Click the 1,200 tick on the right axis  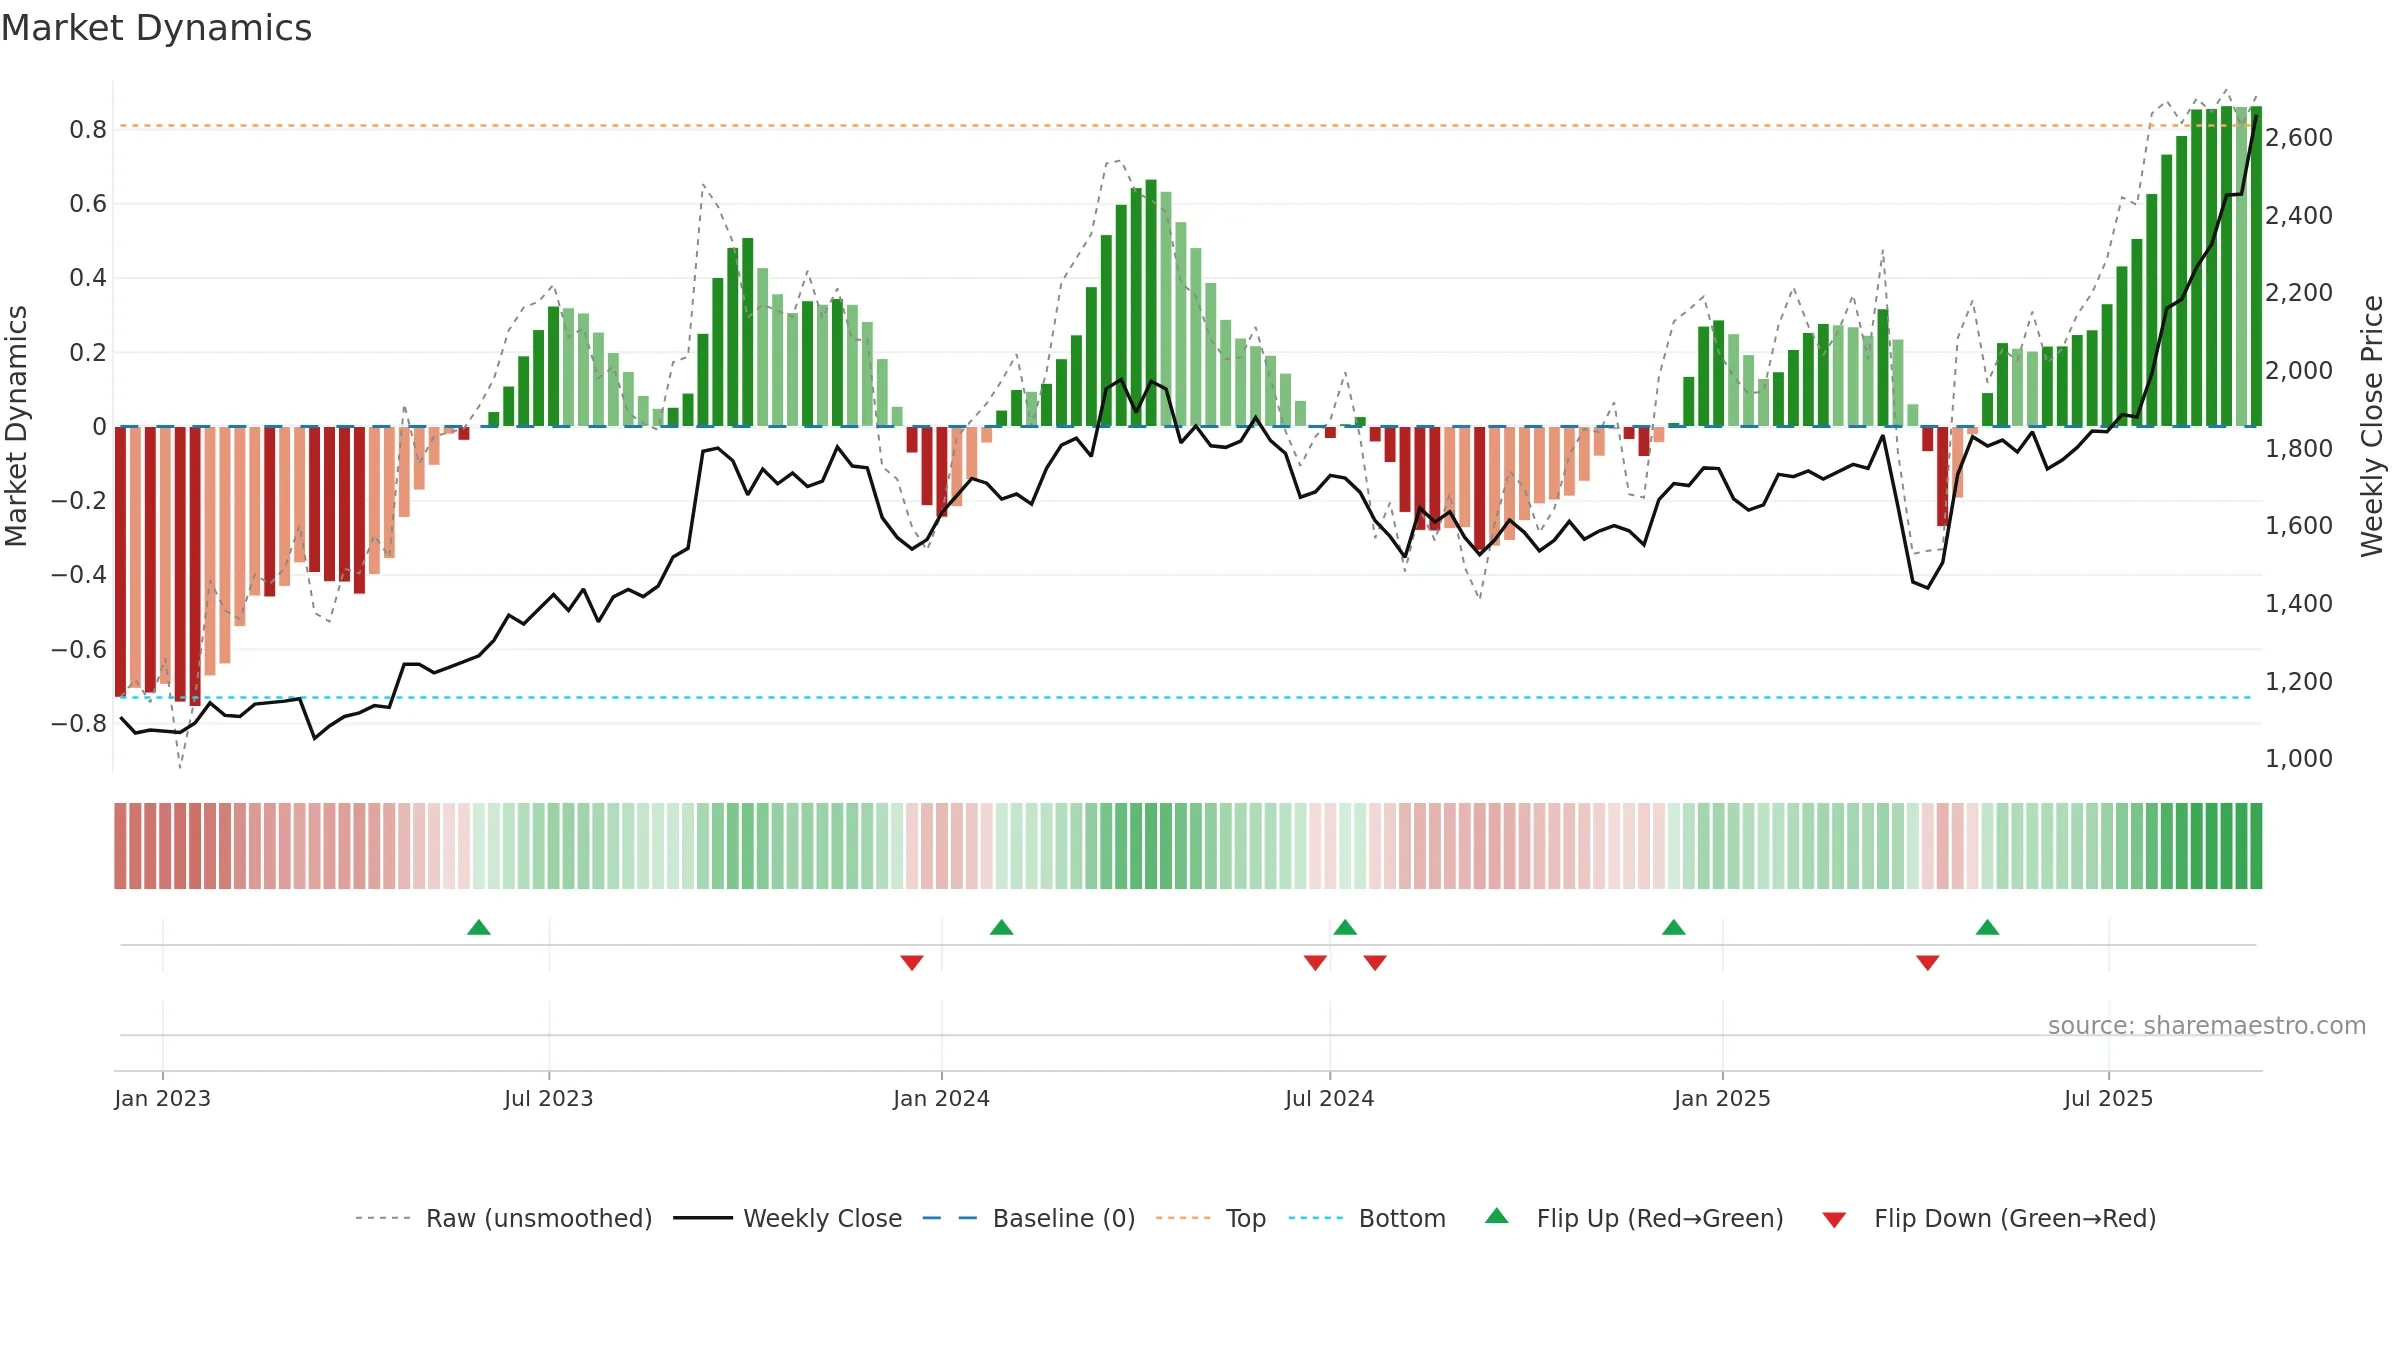pyautogui.click(x=2299, y=682)
